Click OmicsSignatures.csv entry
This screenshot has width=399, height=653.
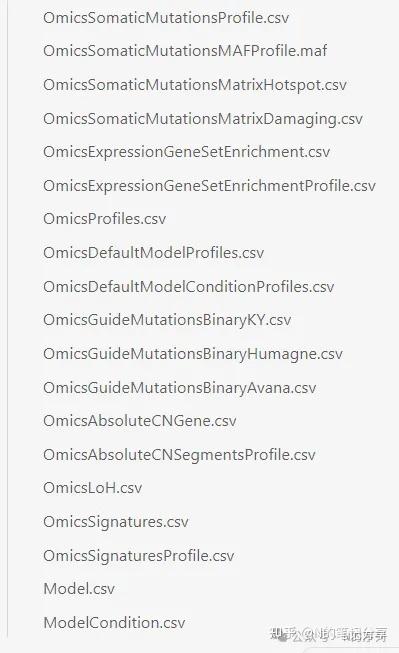point(116,522)
